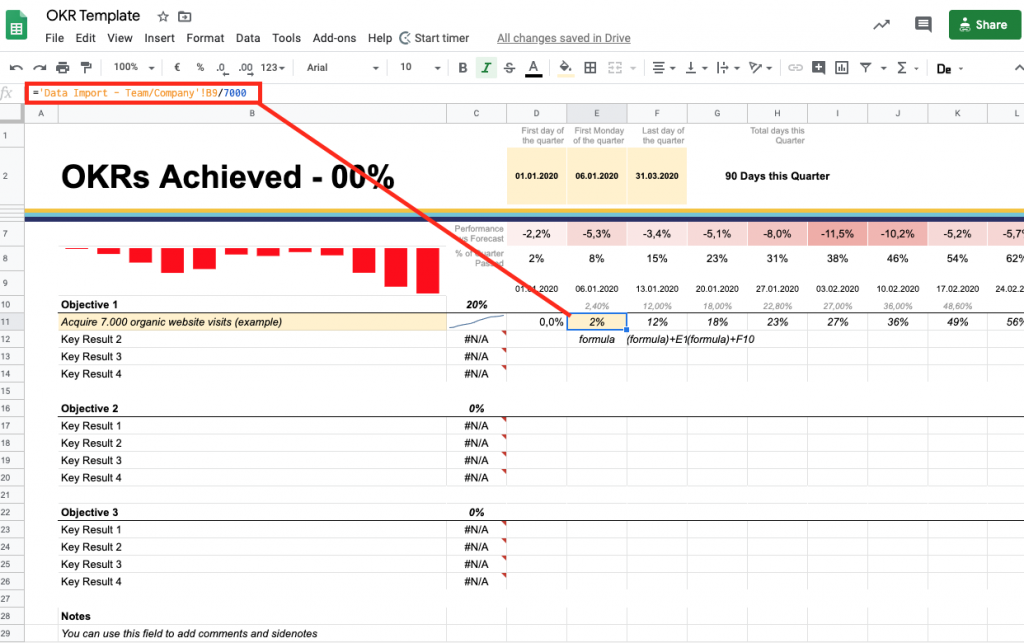The image size is (1024, 643).
Task: Open the fill color picker
Action: point(565,67)
